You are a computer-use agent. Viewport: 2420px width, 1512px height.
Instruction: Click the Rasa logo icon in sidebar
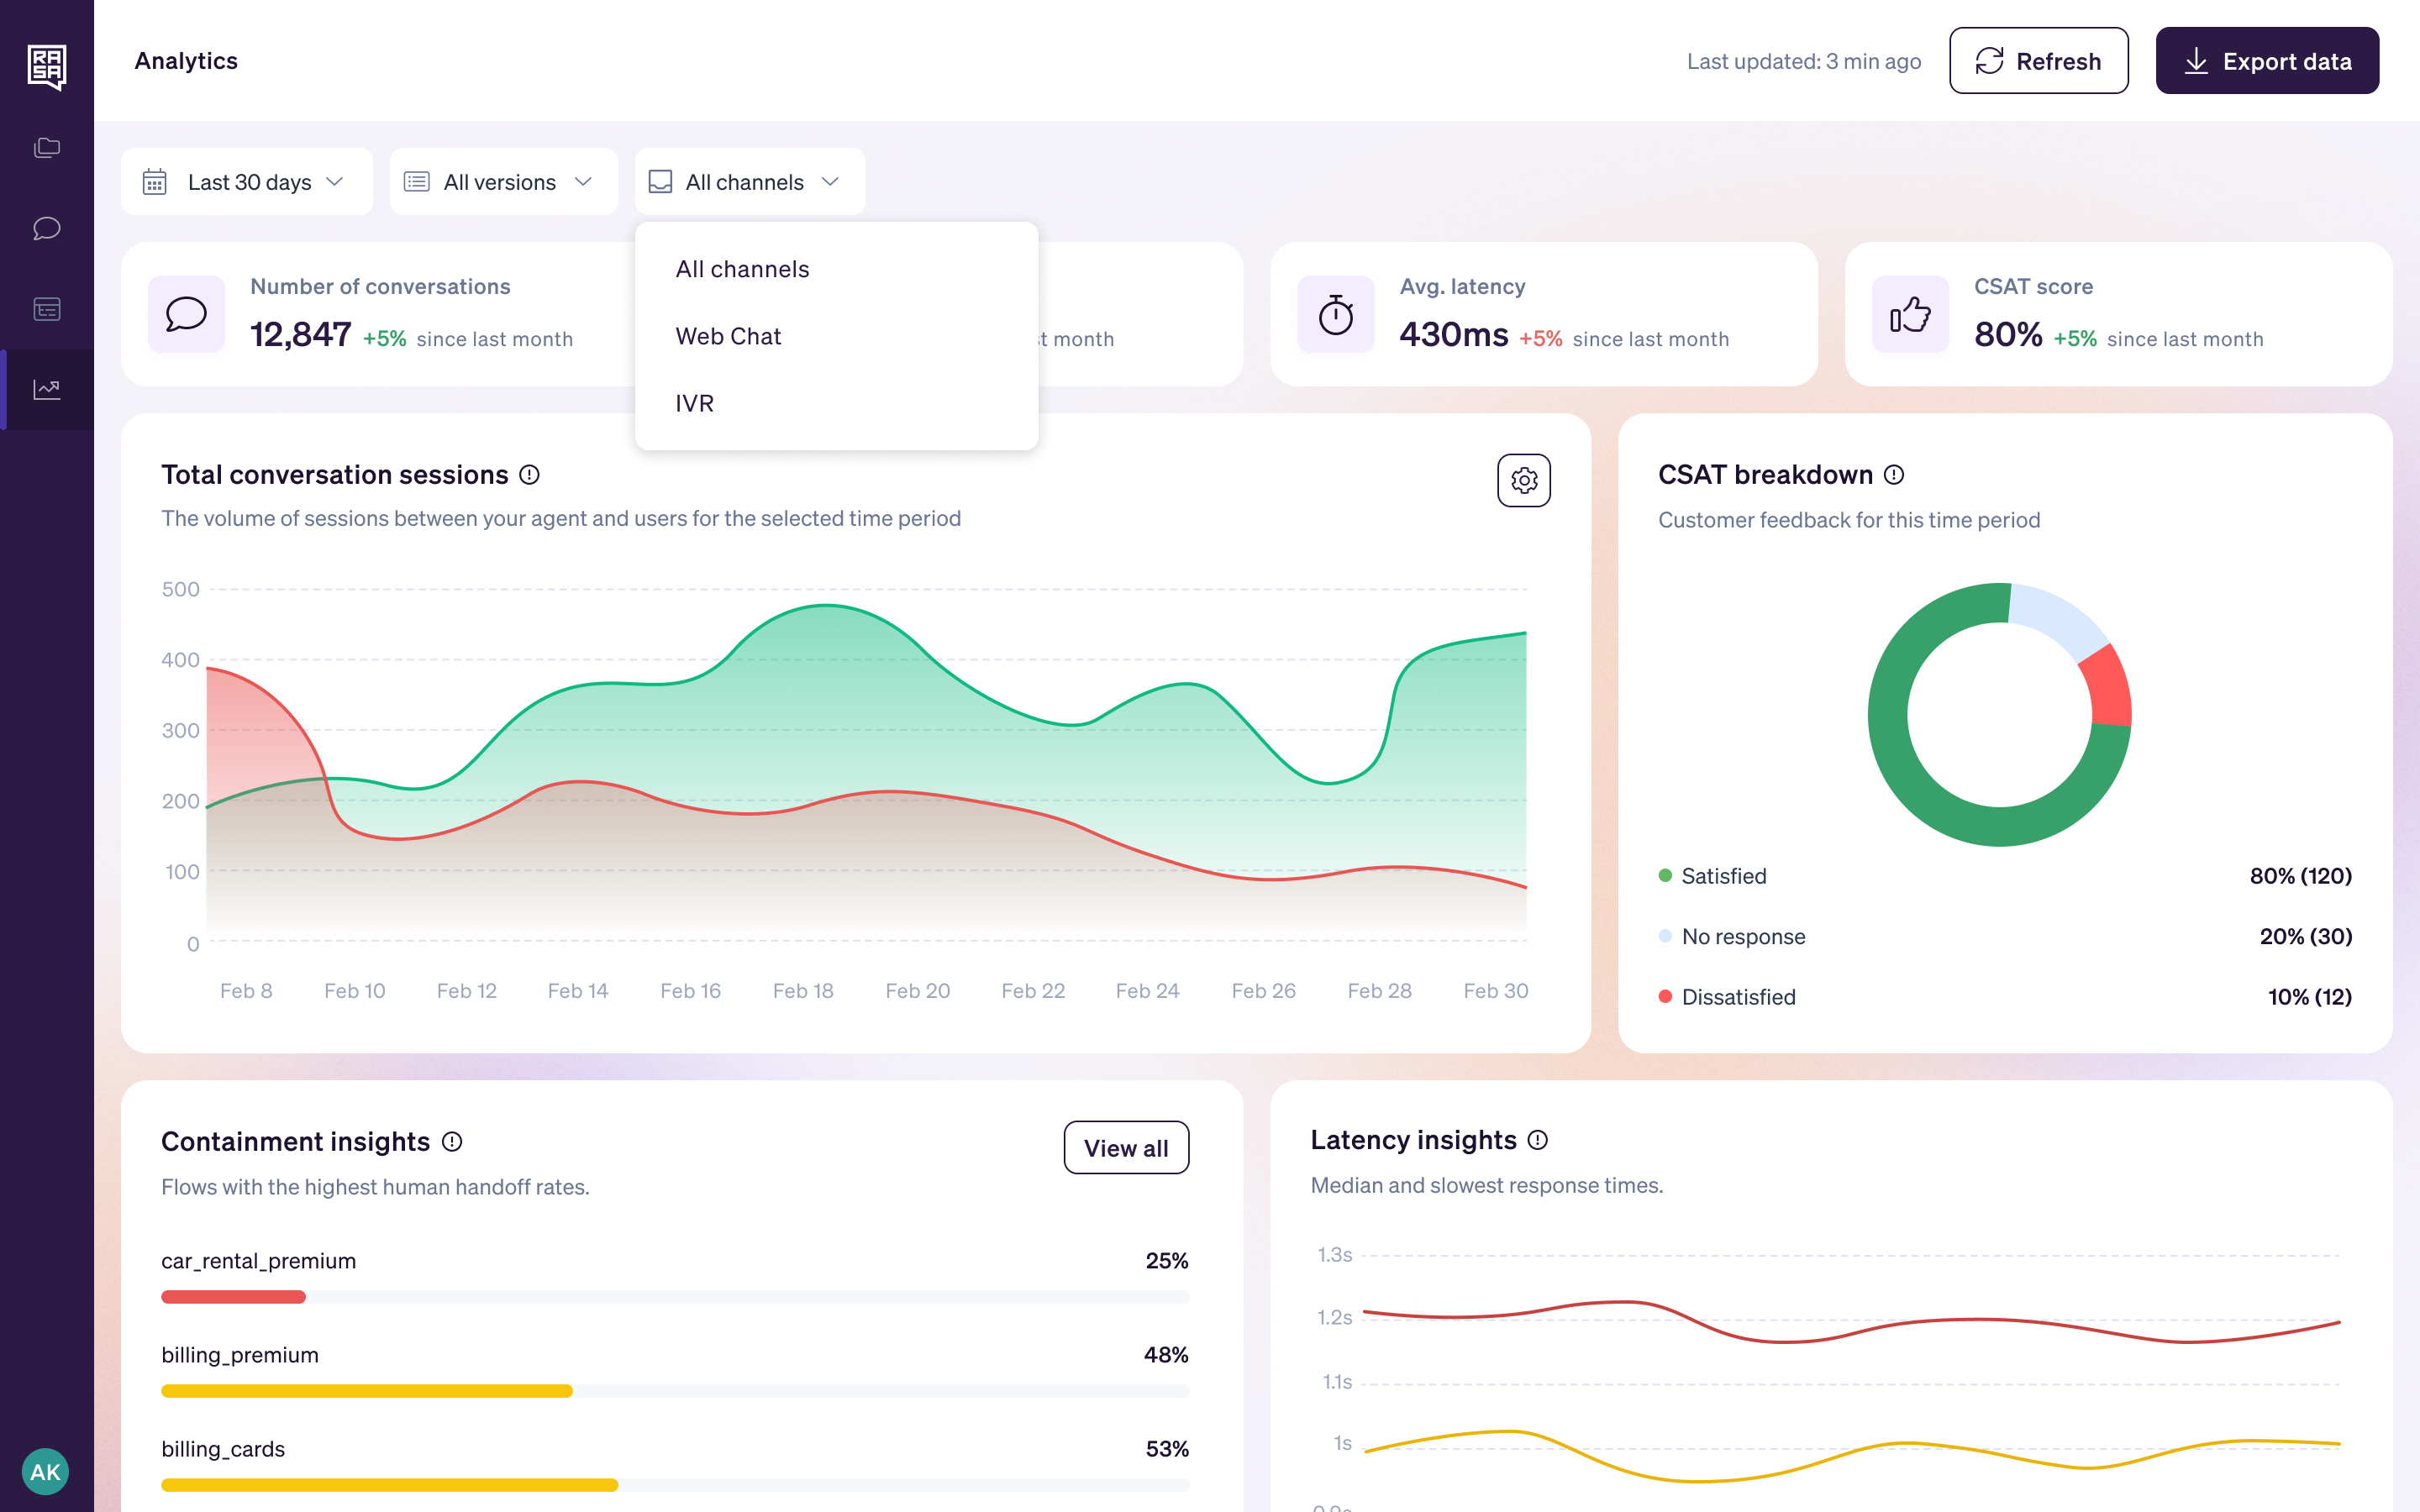pos(47,66)
